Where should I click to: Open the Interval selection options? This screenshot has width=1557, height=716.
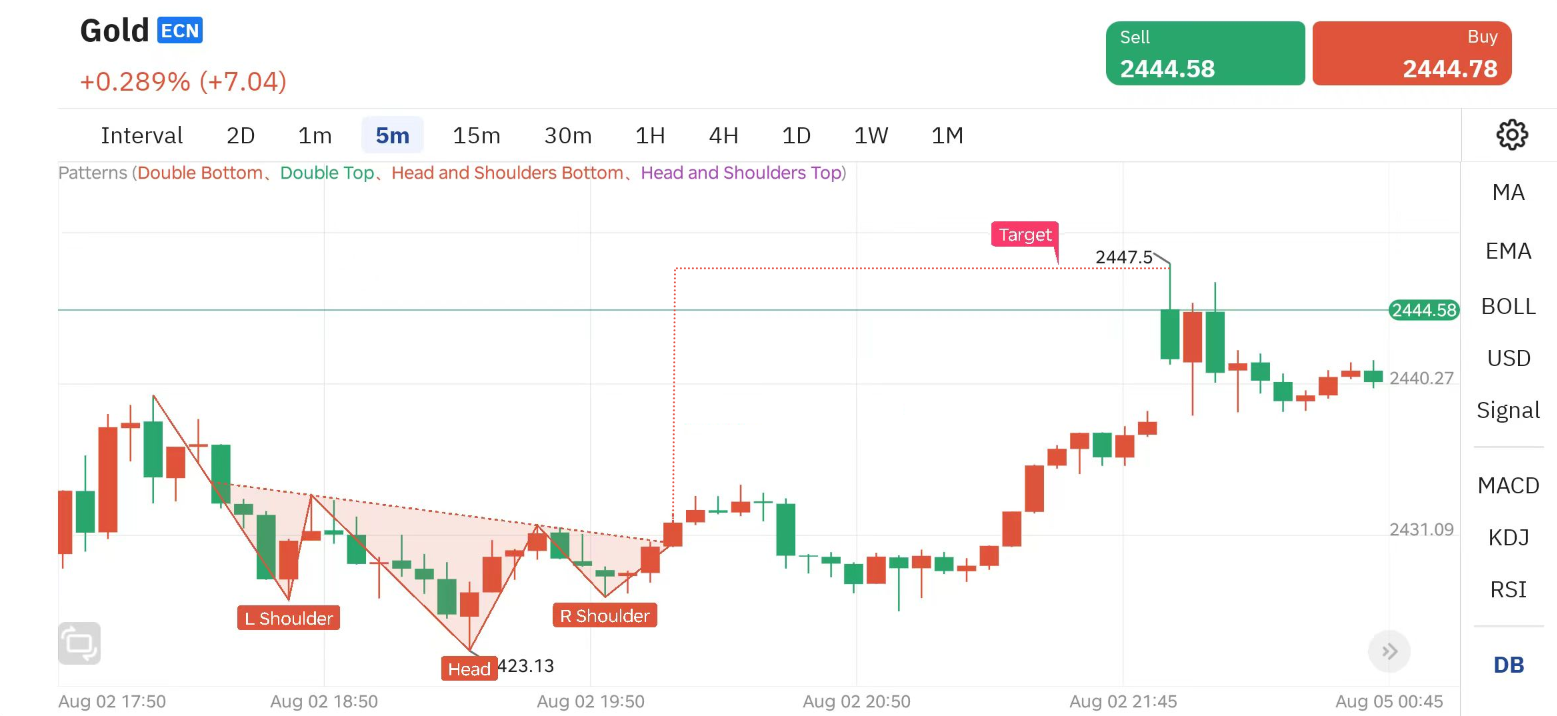pos(141,135)
